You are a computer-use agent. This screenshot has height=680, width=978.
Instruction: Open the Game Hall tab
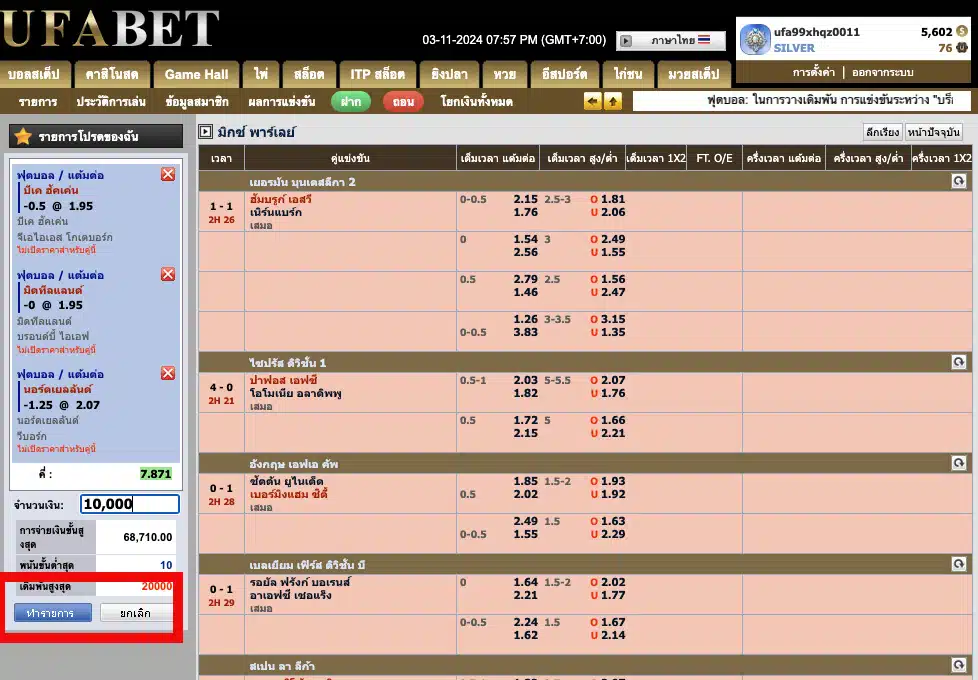pos(196,74)
